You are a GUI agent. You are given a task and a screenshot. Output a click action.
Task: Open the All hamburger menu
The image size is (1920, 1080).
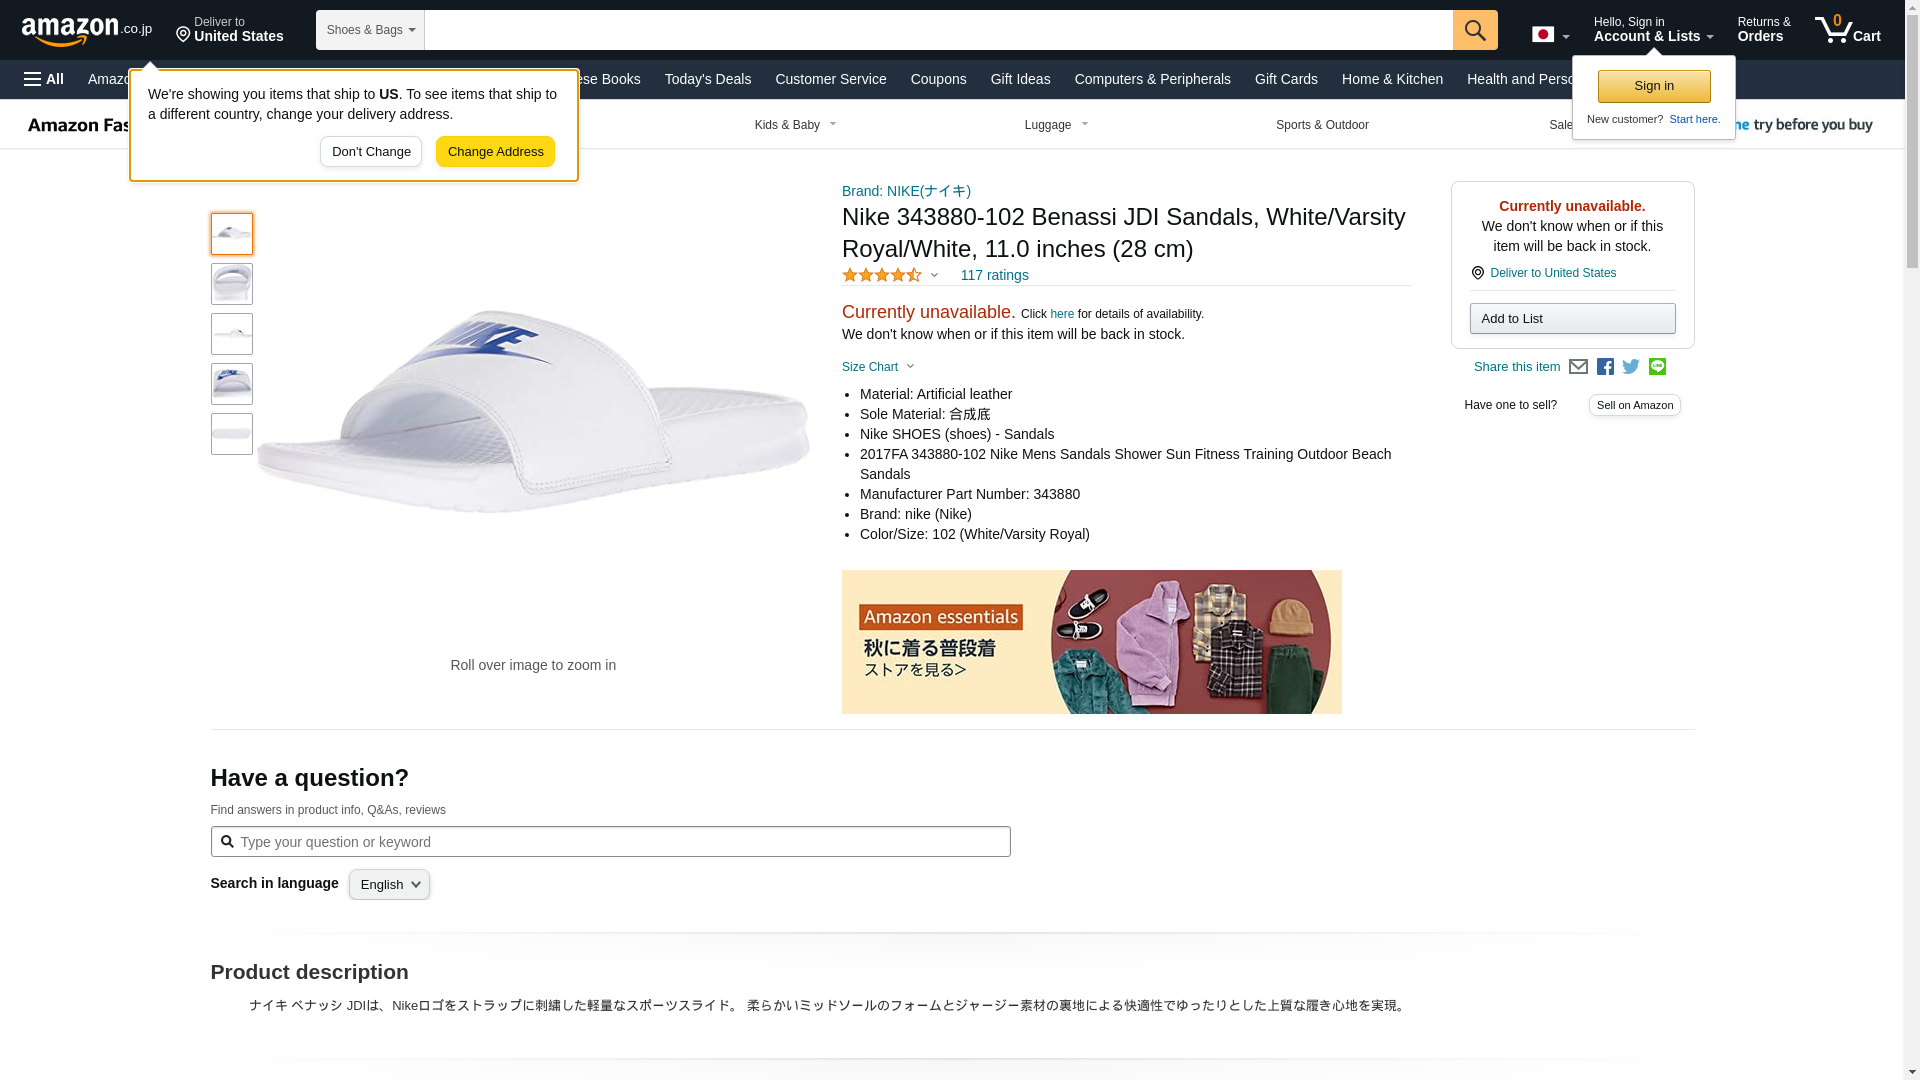click(x=44, y=79)
